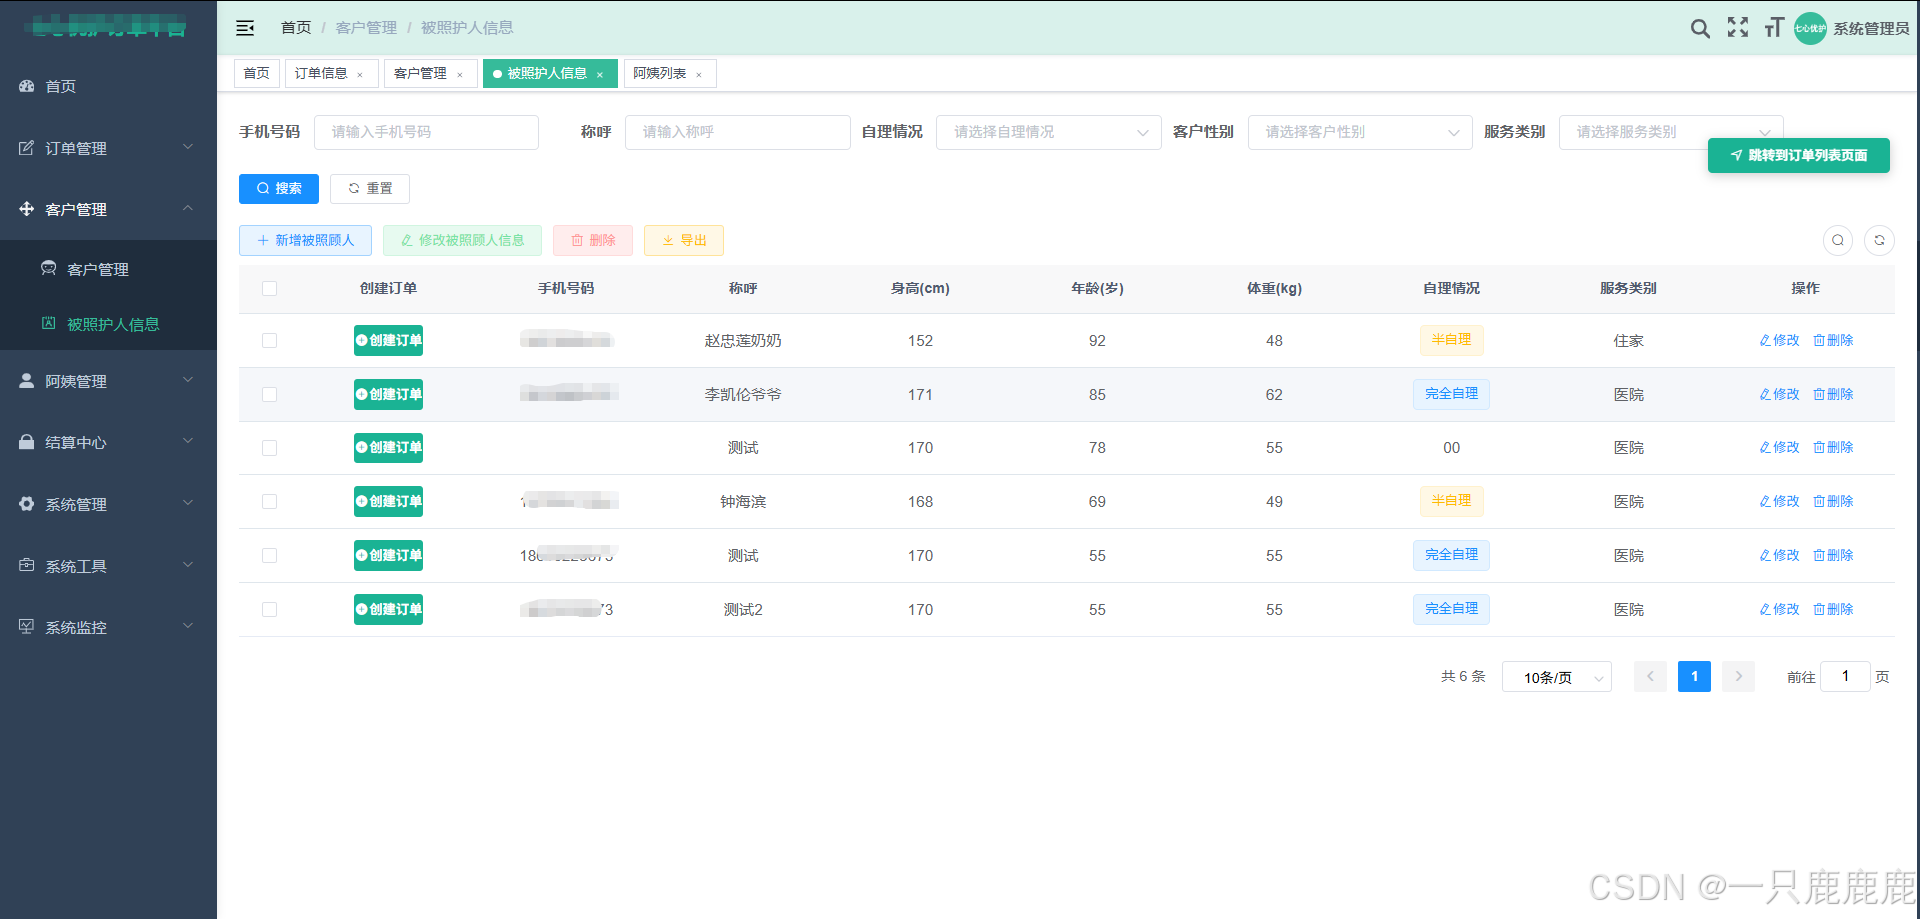Hide search bar using round magnifier icon
This screenshot has height=919, width=1920.
click(x=1838, y=240)
